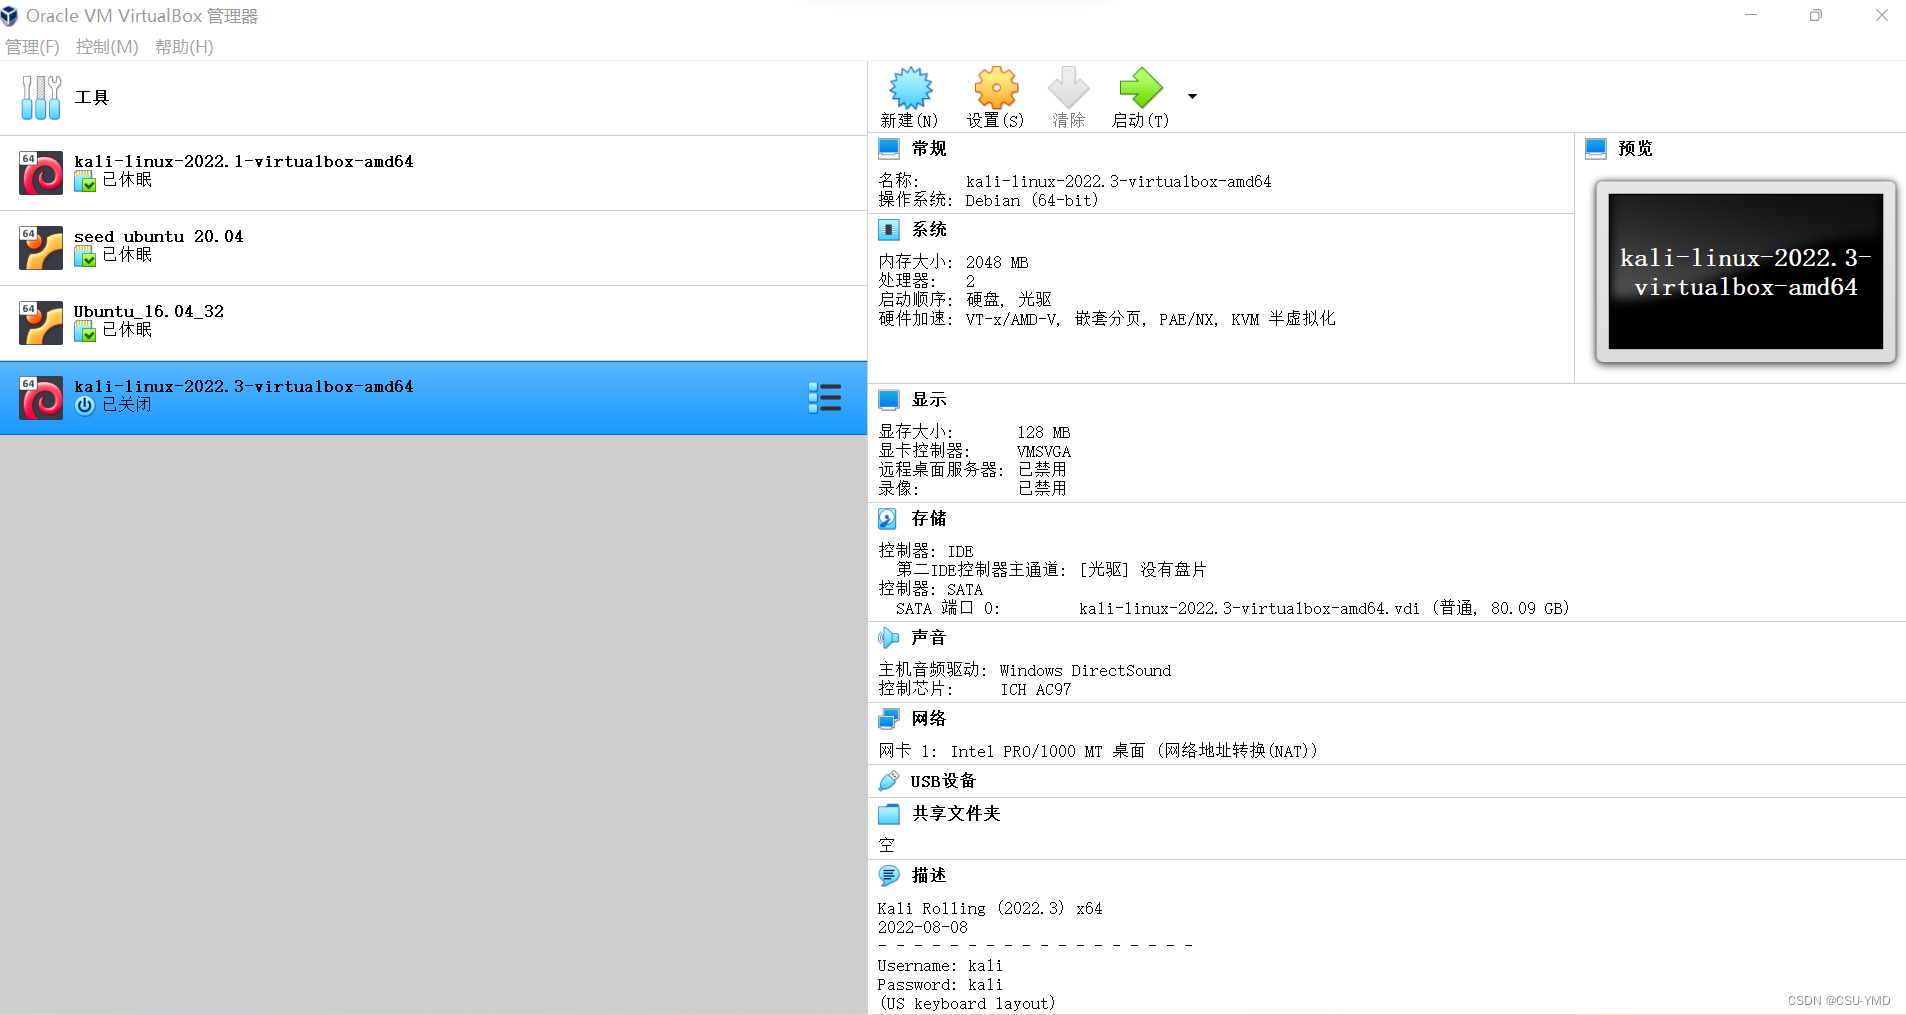Click the VMSVGA graphics controller value
The width and height of the screenshot is (1906, 1015).
pyautogui.click(x=1044, y=452)
